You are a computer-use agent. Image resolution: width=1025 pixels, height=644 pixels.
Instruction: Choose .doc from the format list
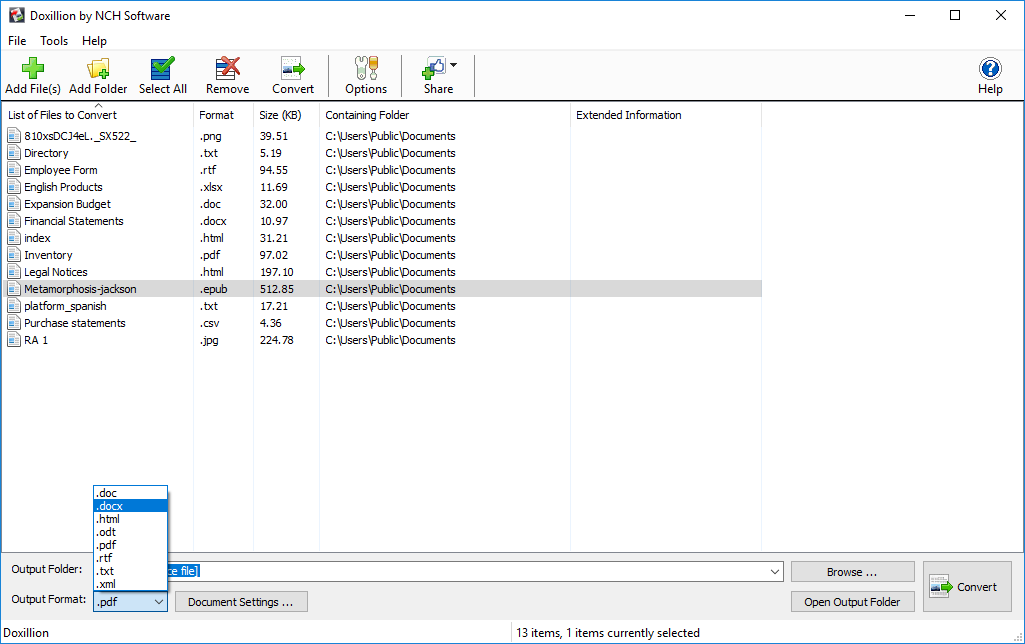tap(131, 493)
